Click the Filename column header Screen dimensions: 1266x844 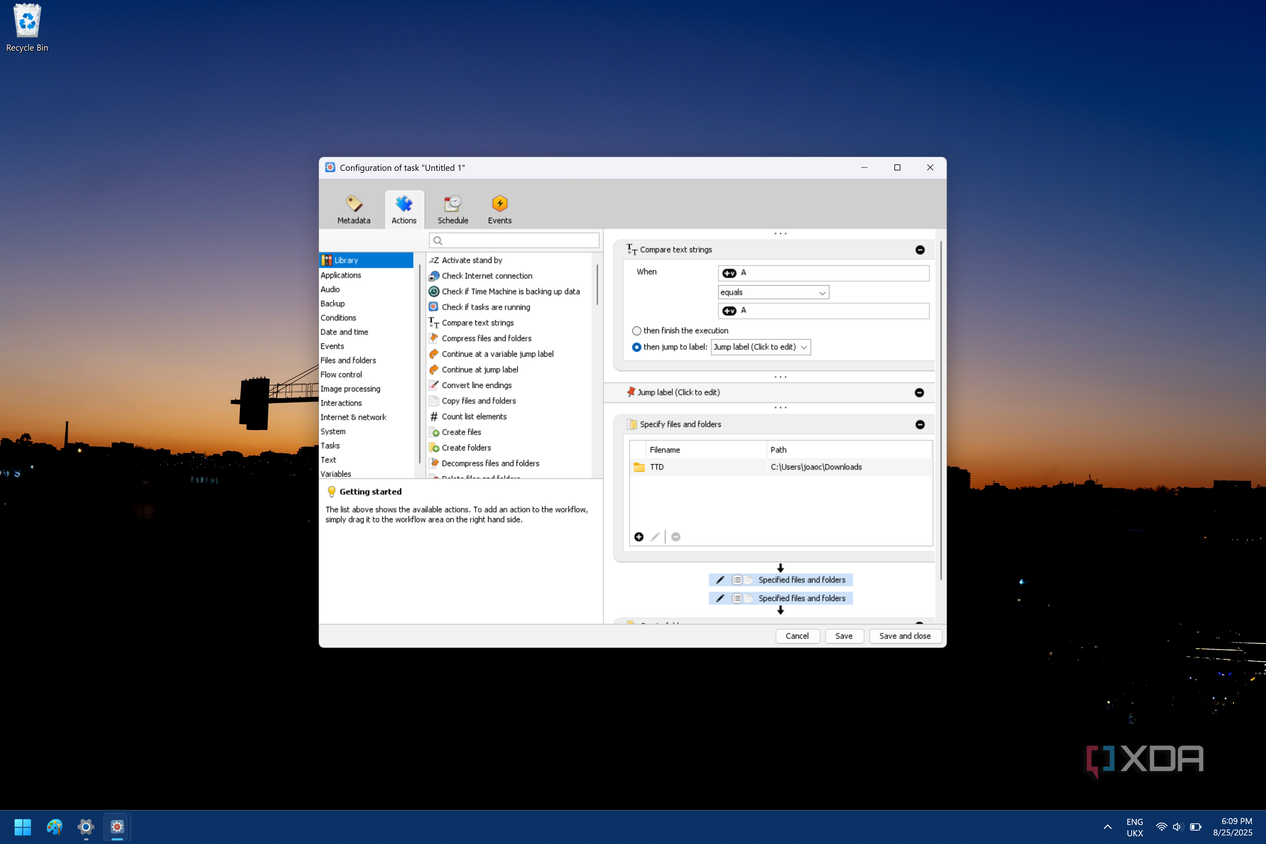[x=706, y=450]
